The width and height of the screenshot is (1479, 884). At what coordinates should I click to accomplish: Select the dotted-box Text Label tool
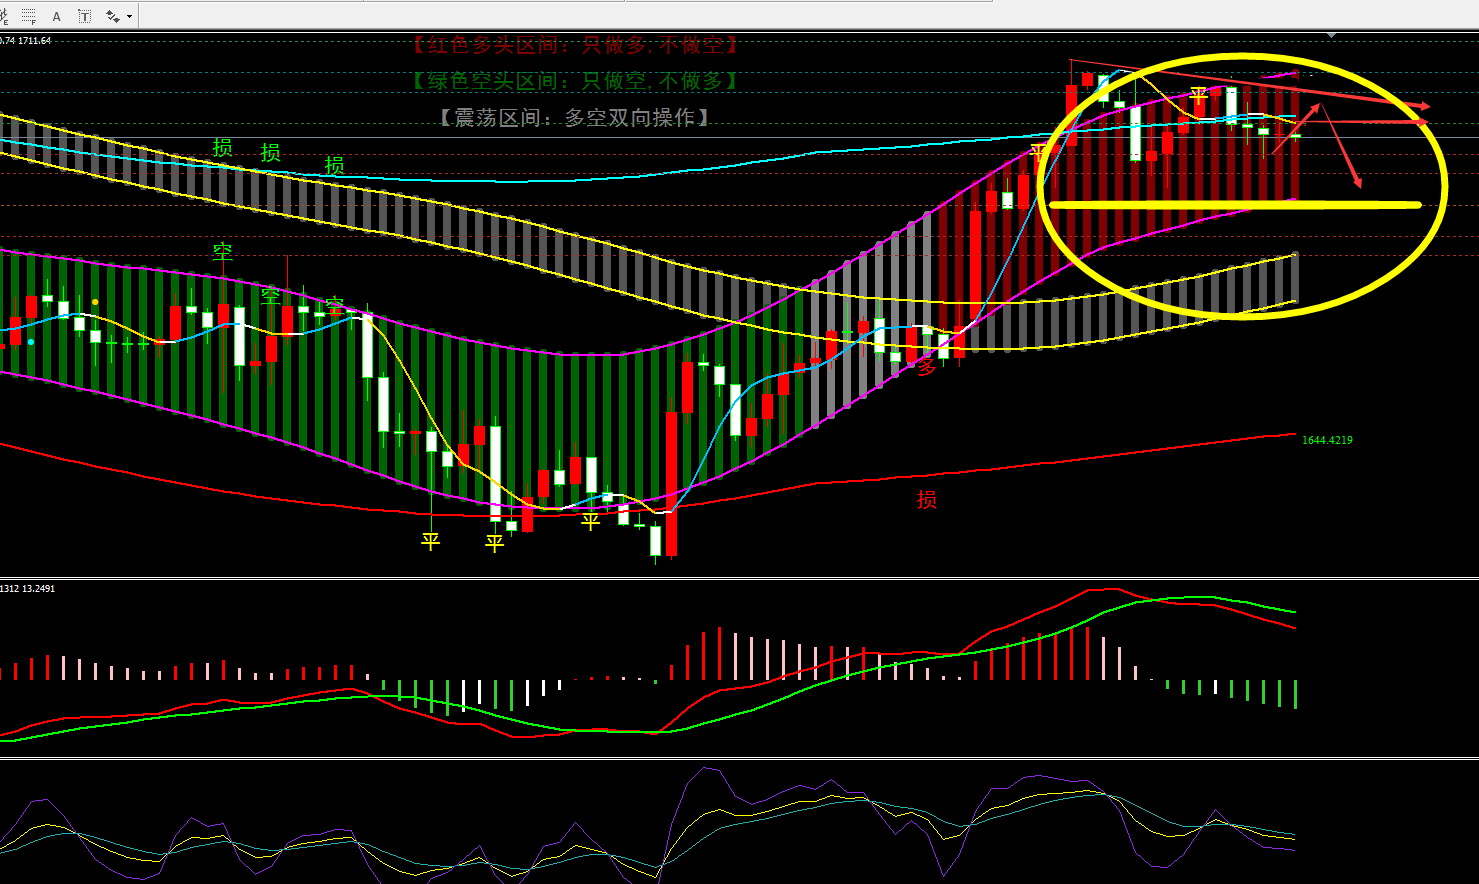click(x=84, y=16)
